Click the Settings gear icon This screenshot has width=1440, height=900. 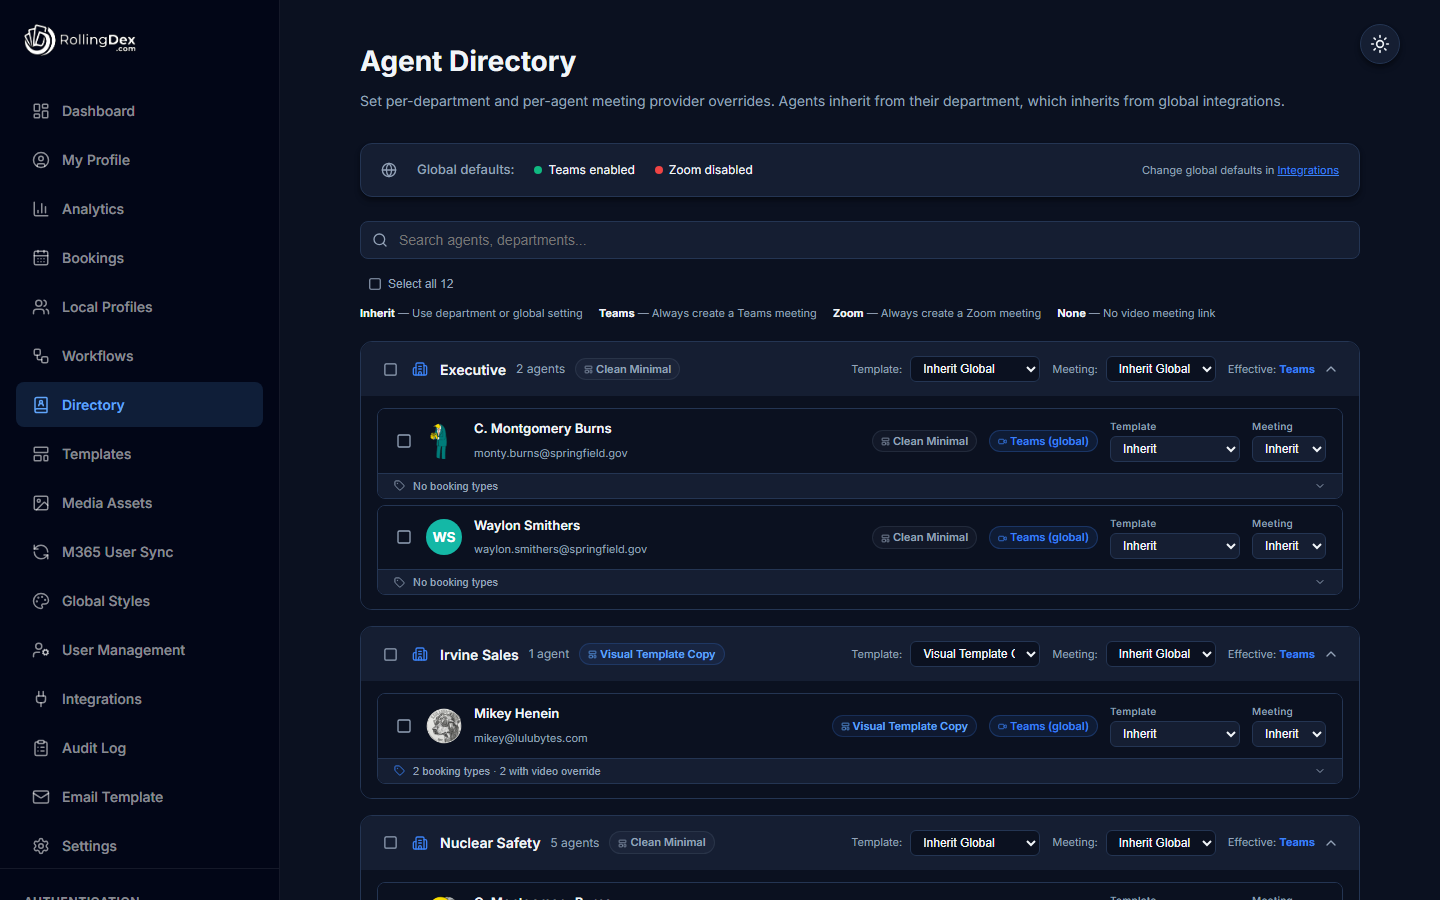(41, 846)
